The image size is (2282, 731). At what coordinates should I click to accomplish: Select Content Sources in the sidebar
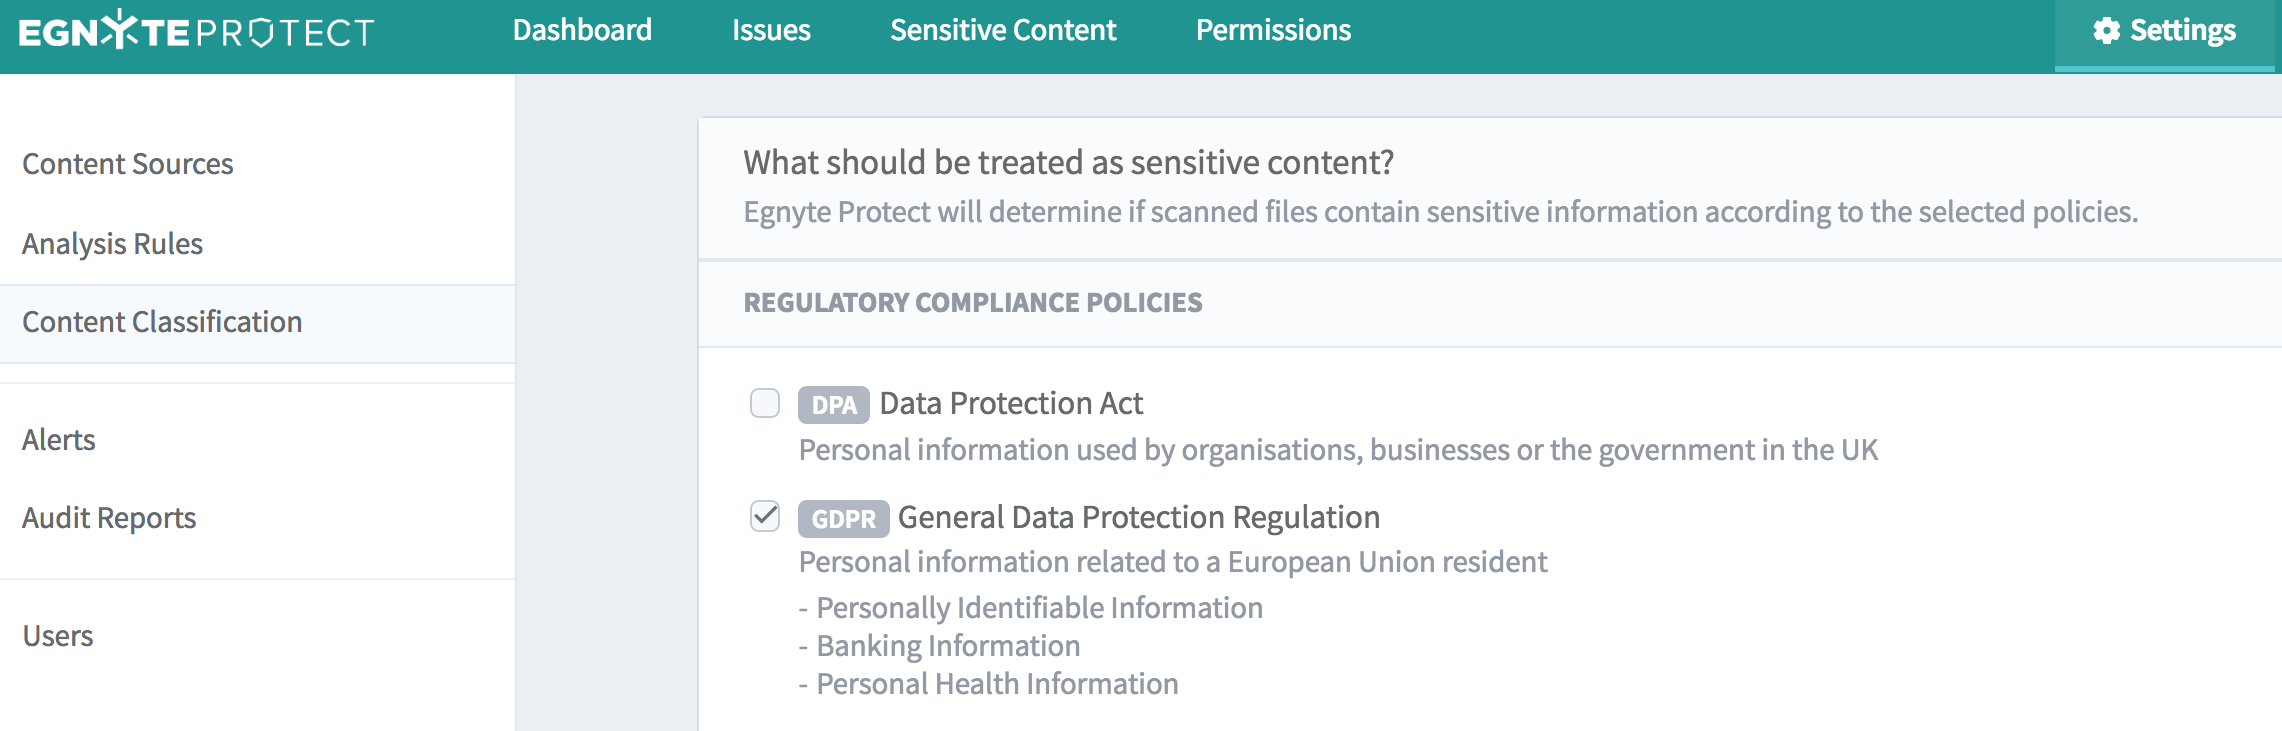(x=128, y=164)
